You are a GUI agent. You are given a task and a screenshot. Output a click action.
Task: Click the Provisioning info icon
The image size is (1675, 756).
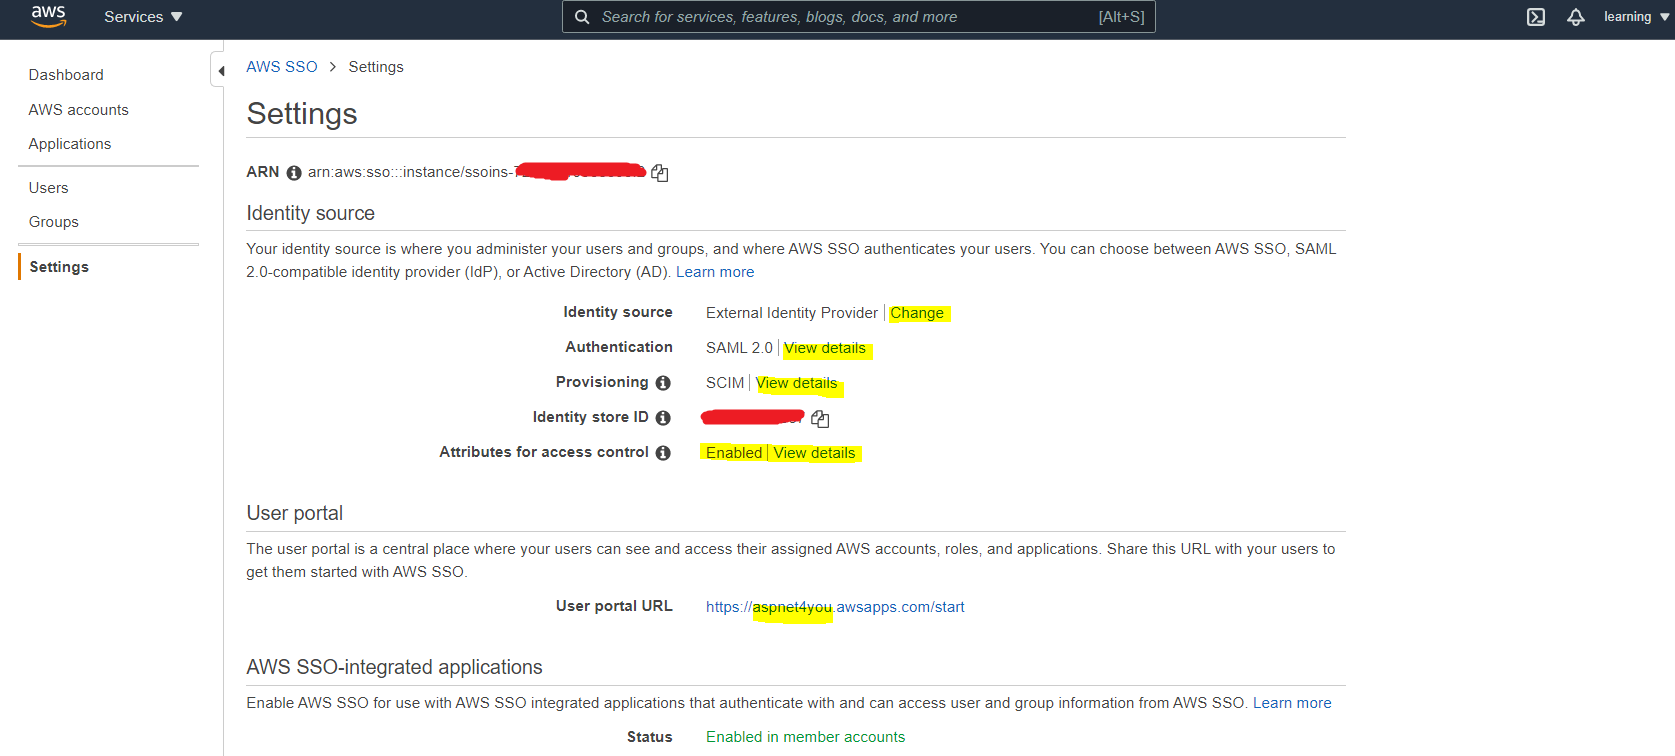[663, 383]
